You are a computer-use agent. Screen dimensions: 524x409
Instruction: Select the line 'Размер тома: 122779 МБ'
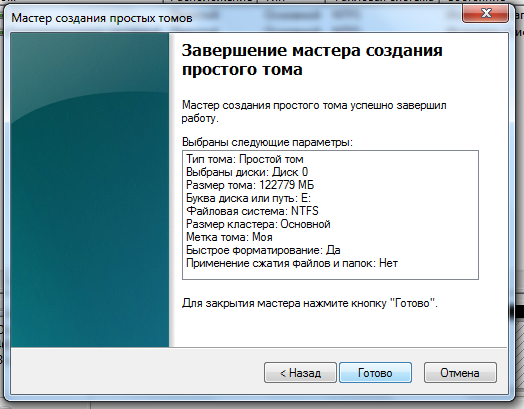click(x=250, y=185)
